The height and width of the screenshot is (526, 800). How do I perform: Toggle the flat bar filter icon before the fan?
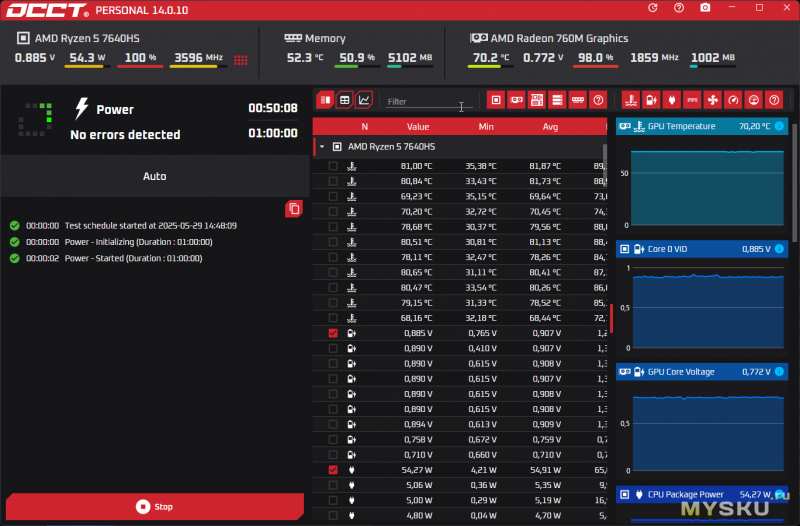click(x=692, y=100)
